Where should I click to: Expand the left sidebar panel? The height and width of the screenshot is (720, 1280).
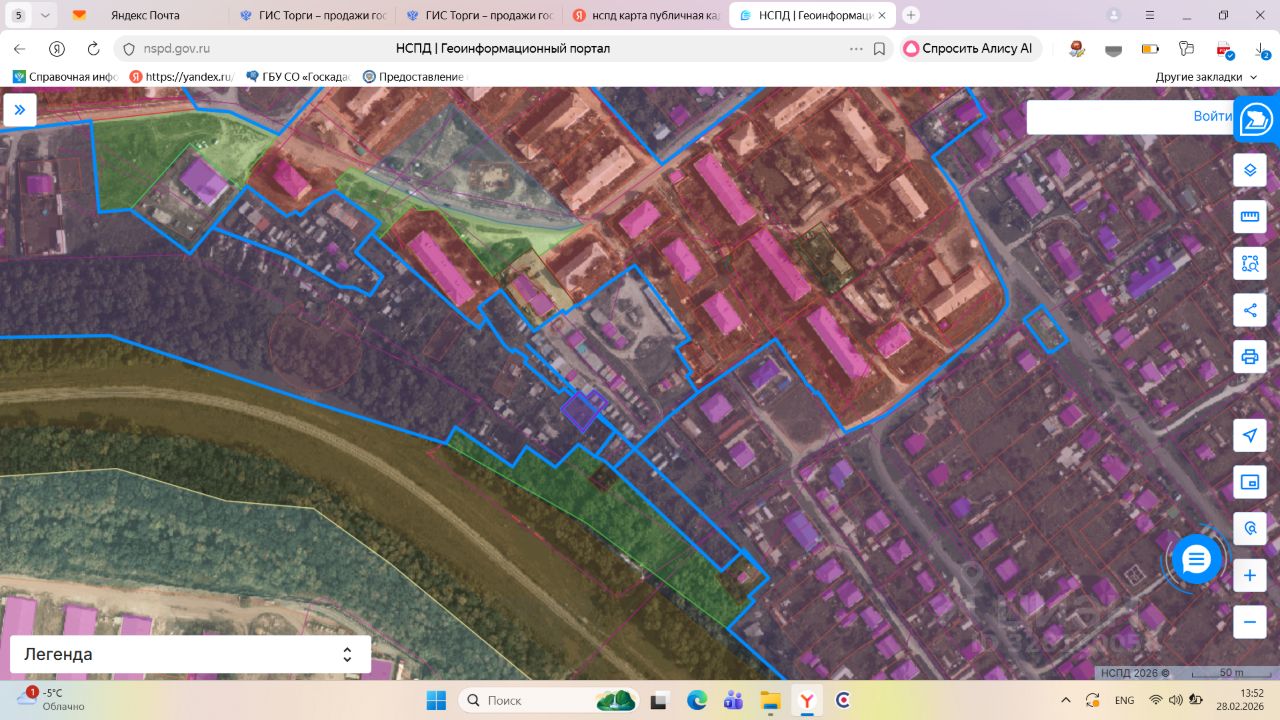[x=20, y=110]
